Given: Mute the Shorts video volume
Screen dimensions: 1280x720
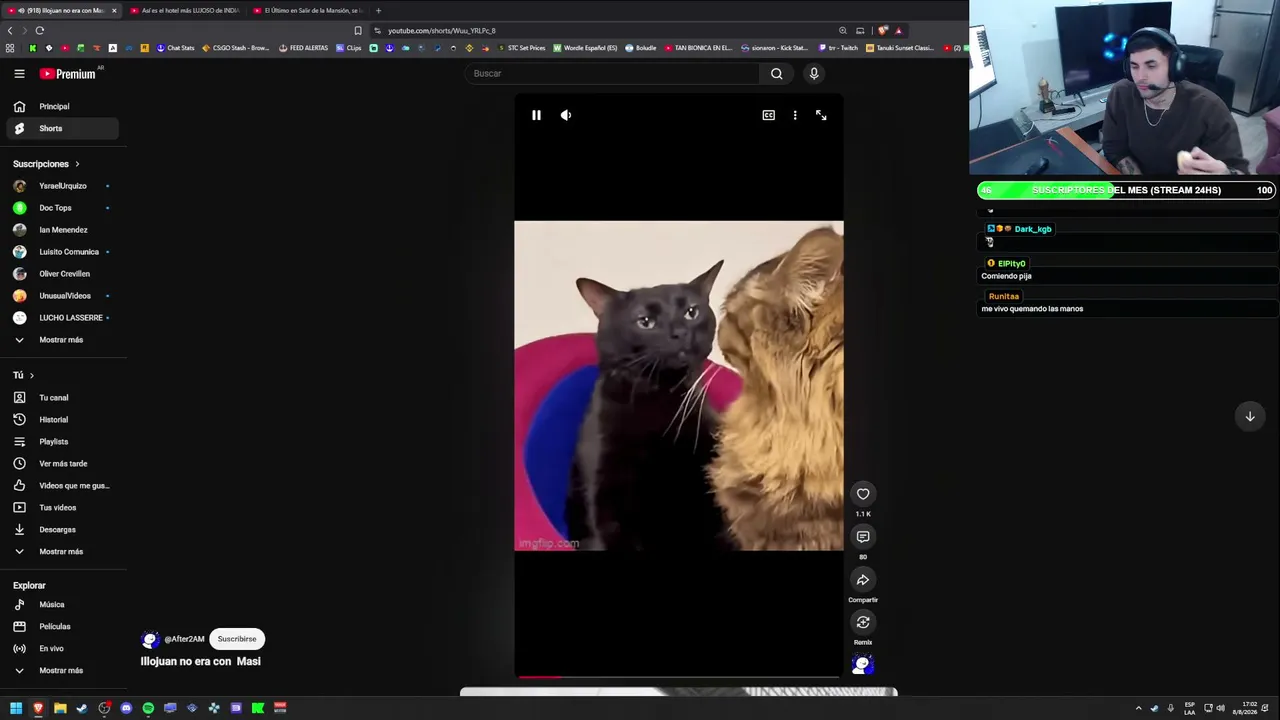Looking at the screenshot, I should coord(566,115).
